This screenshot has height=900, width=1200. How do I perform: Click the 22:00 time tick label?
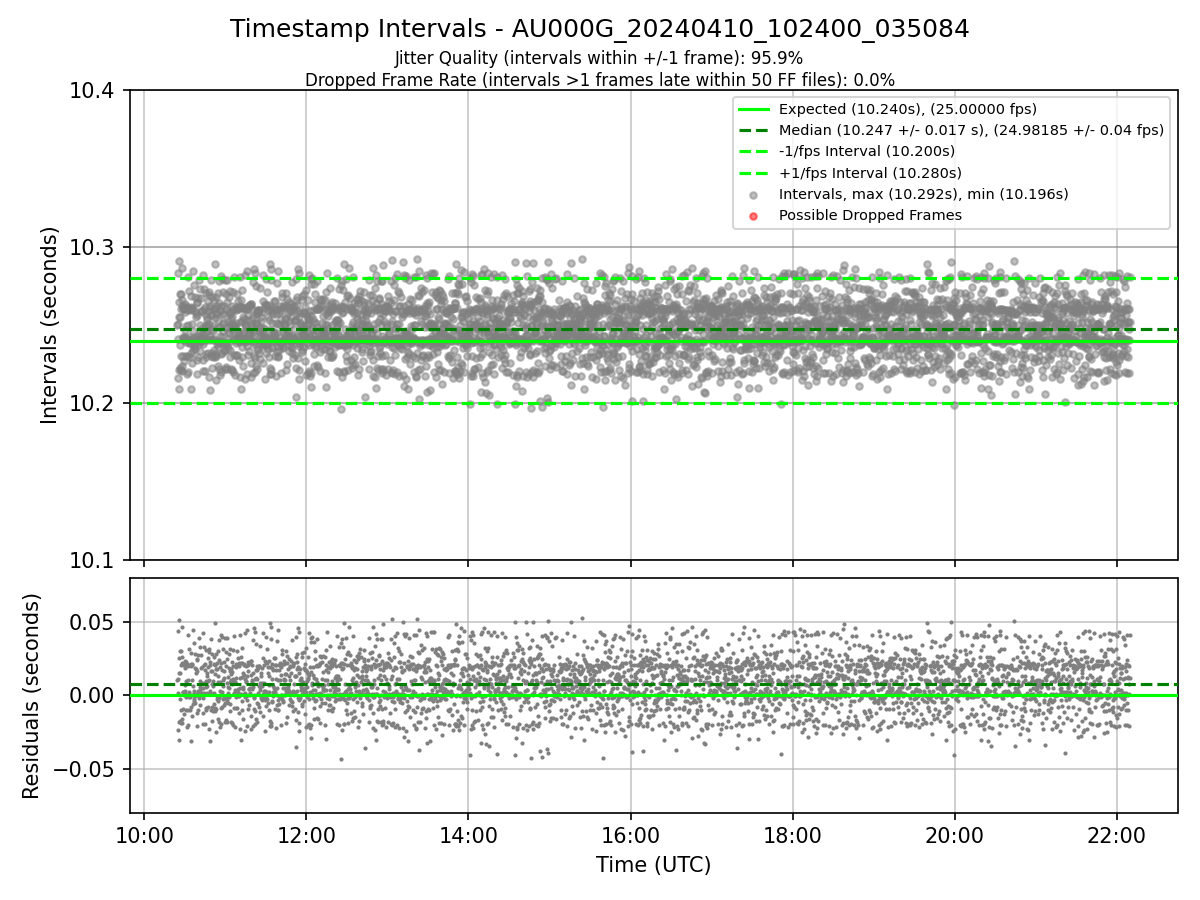(x=1117, y=835)
